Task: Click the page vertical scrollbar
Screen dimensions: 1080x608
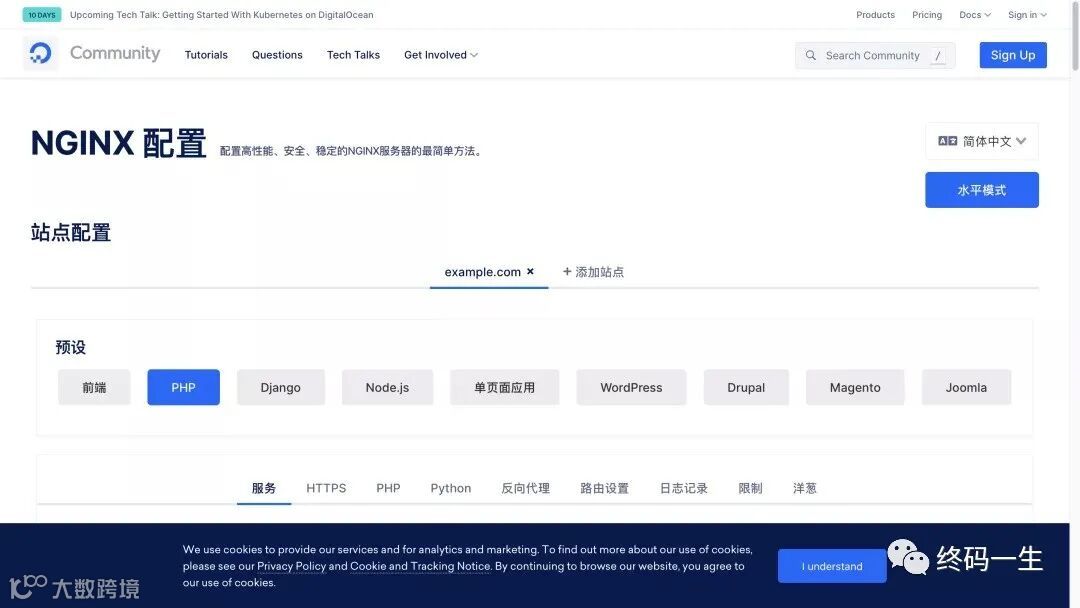Action: click(x=1075, y=34)
